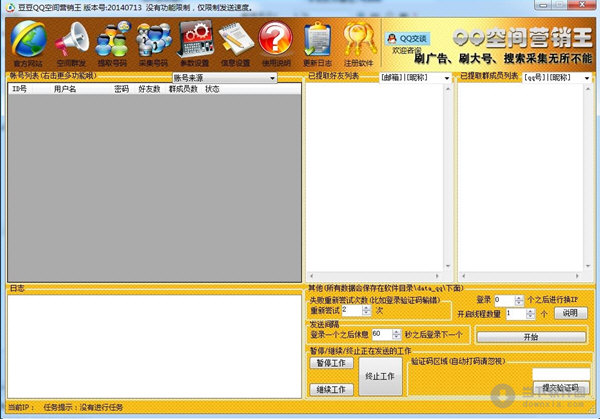Click the friends list scroll-left arrow
Viewport: 600px width, 419px height.
point(311,276)
